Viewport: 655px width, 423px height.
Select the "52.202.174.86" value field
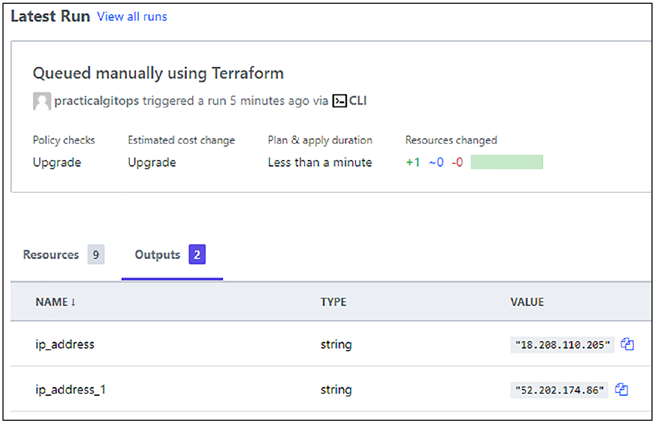pyautogui.click(x=559, y=390)
